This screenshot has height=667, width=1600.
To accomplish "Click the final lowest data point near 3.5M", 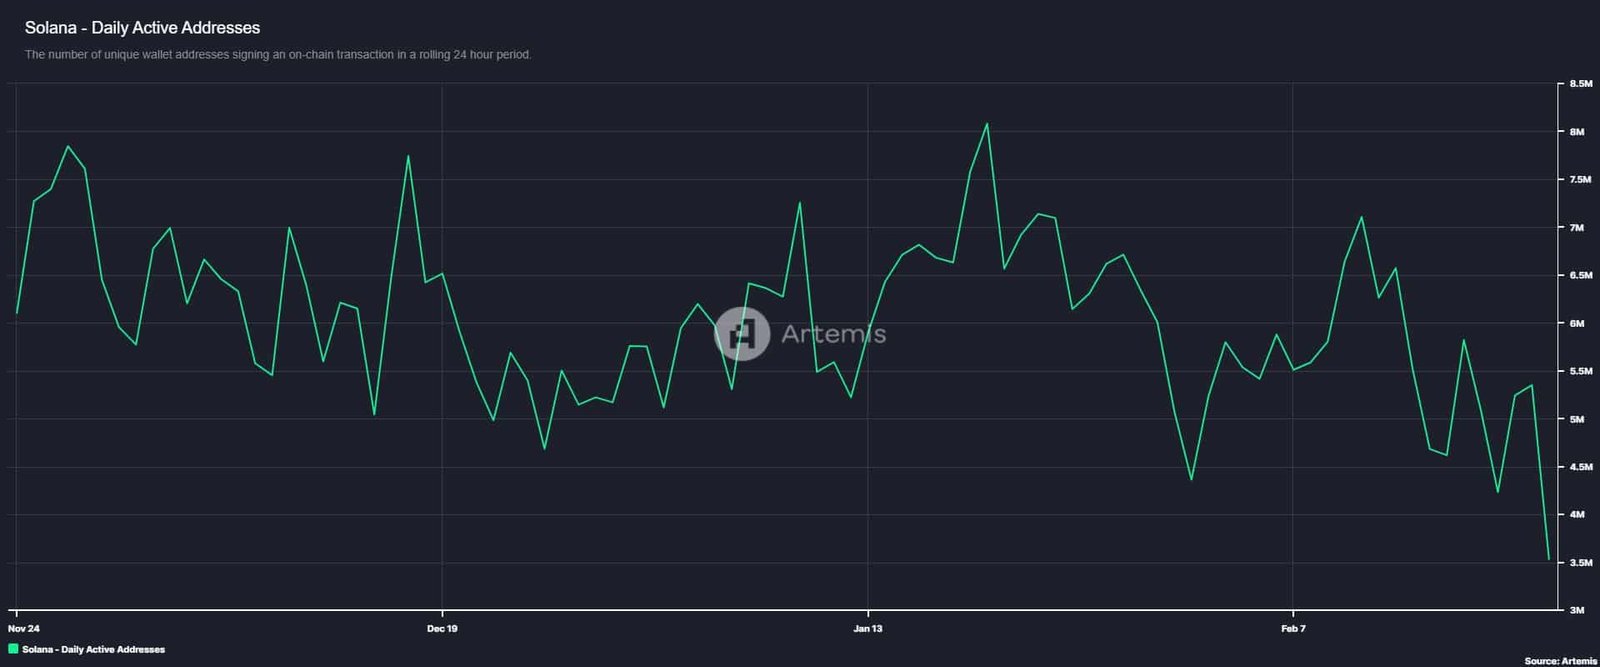I will (x=1548, y=559).
